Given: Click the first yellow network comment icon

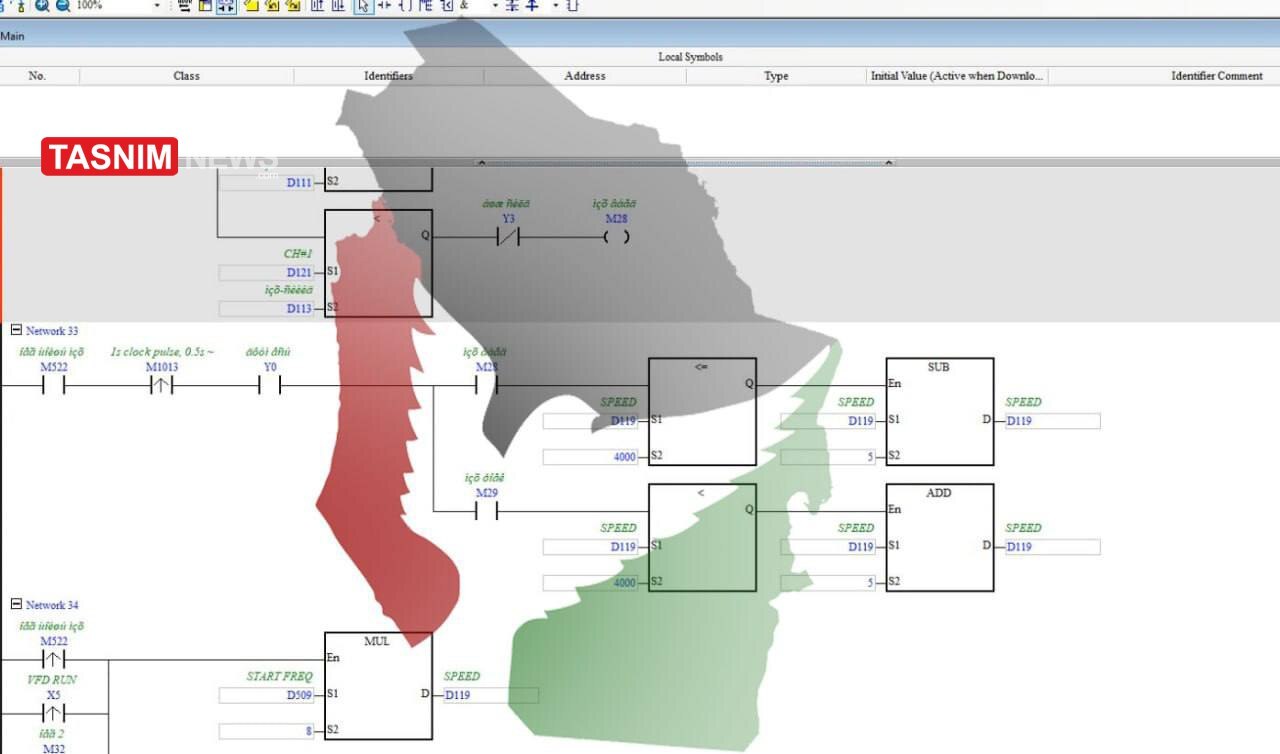Looking at the screenshot, I should [x=251, y=6].
